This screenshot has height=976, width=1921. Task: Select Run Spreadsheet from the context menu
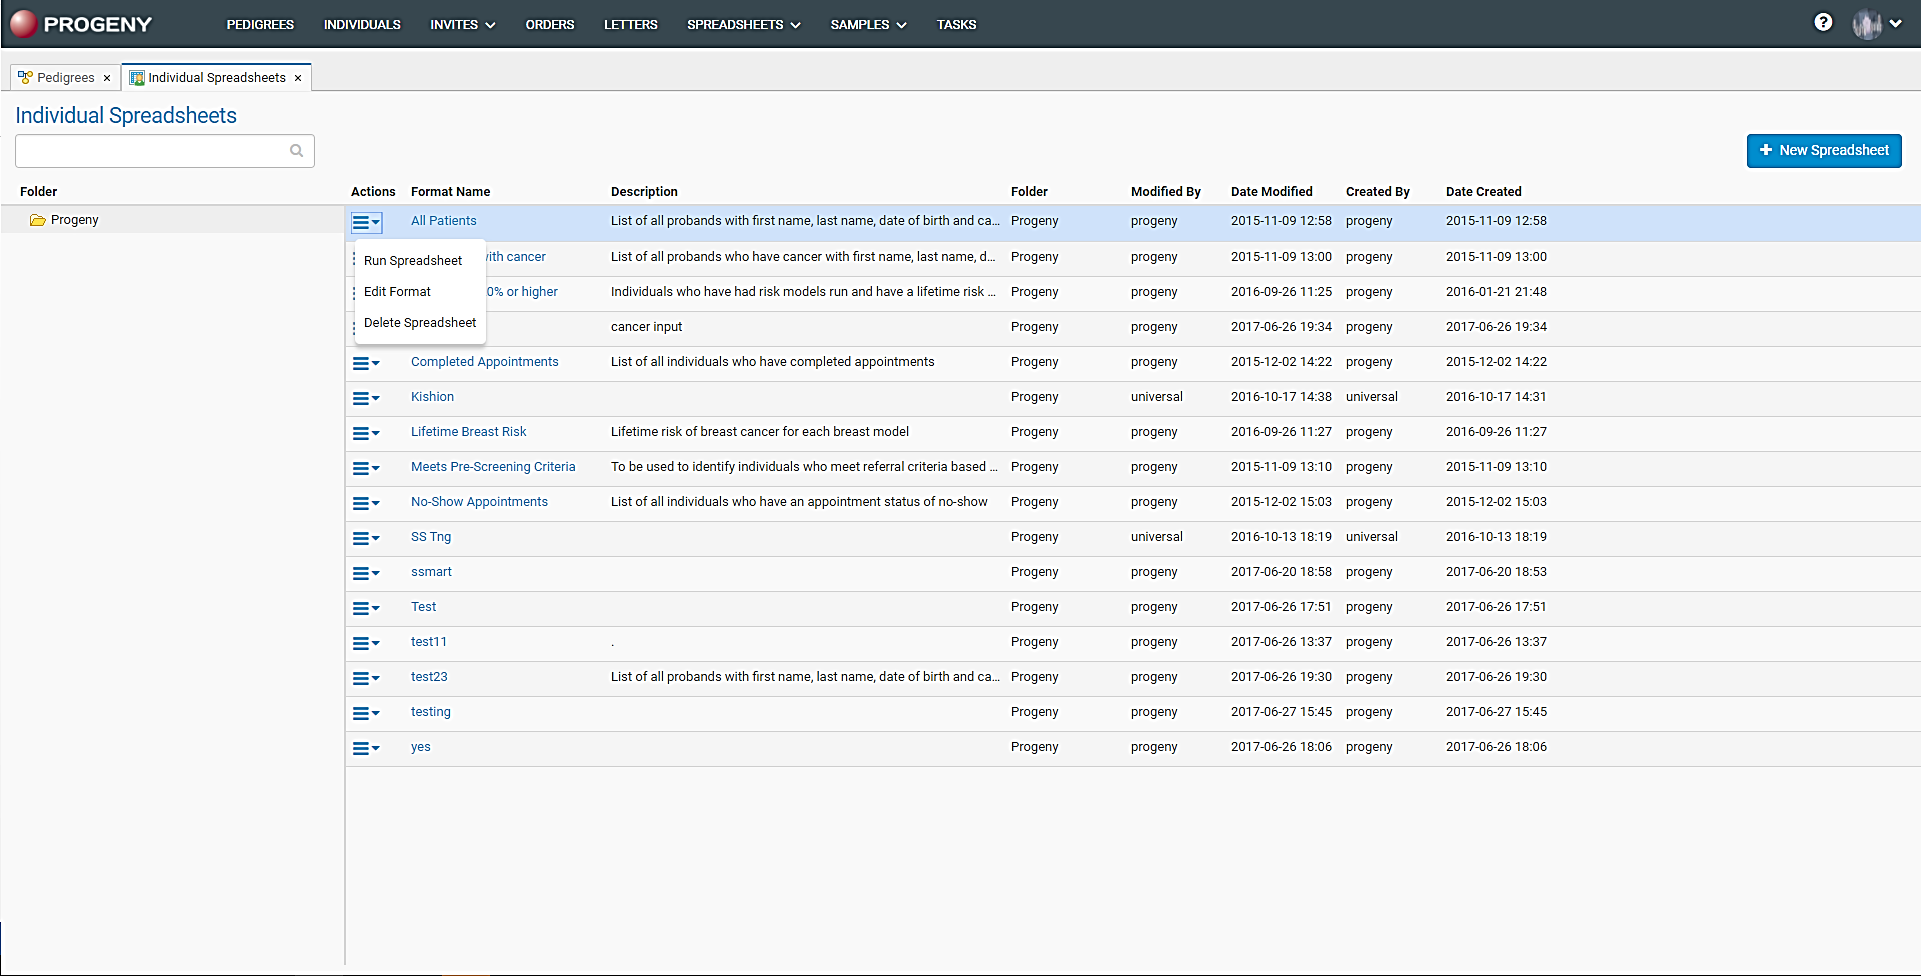pos(413,260)
